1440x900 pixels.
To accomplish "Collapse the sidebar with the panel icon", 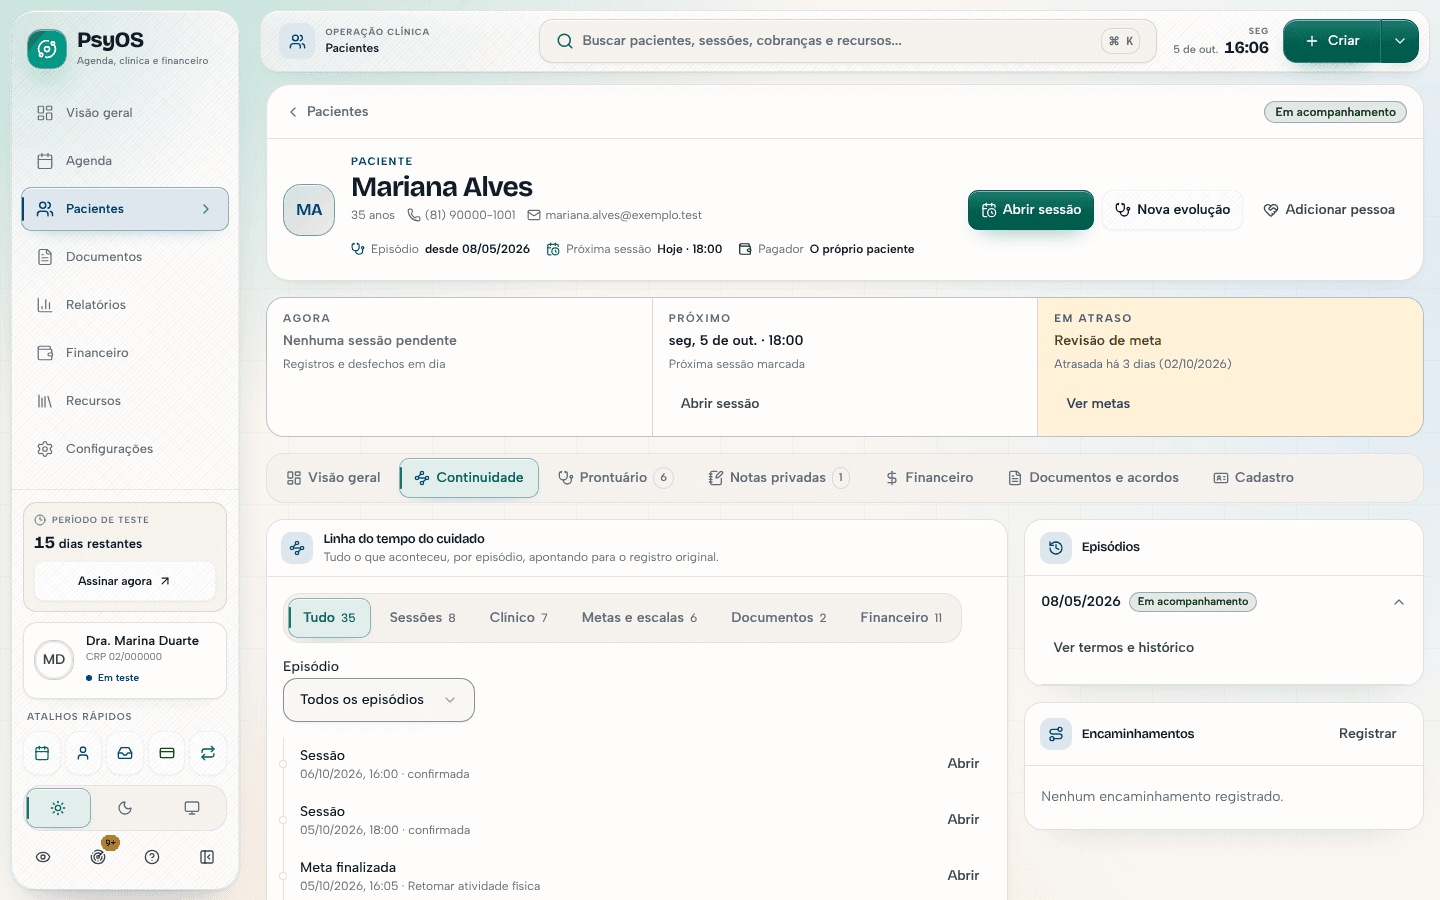I will coord(207,857).
